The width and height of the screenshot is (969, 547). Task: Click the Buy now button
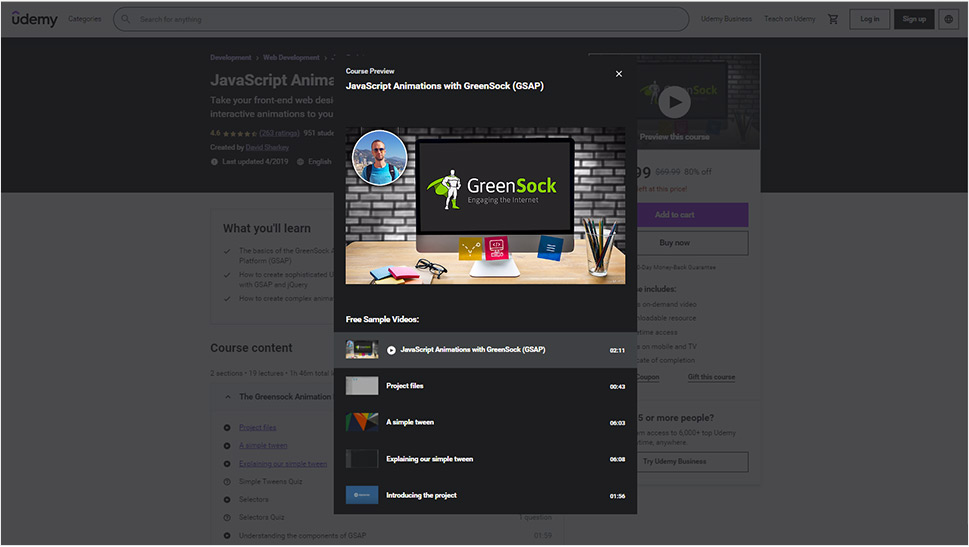(x=692, y=243)
